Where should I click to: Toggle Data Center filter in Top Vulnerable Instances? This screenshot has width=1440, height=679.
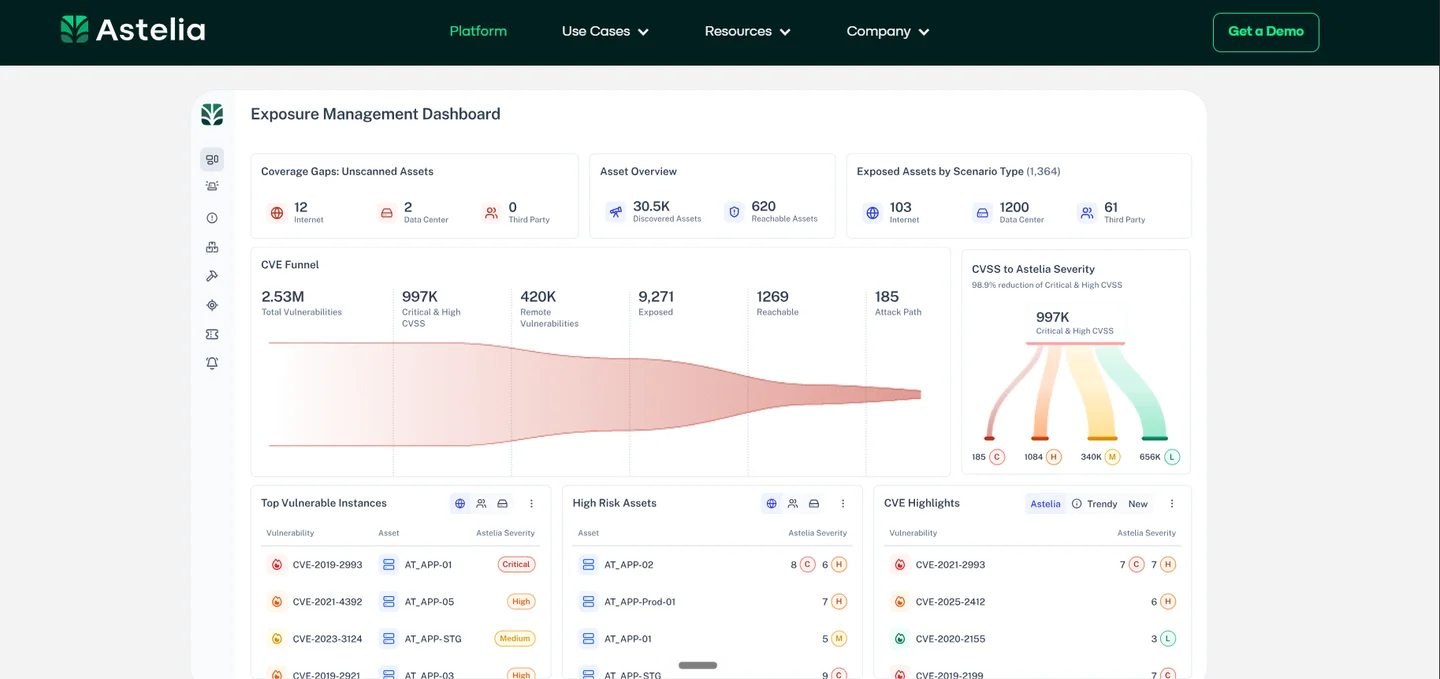pyautogui.click(x=503, y=504)
